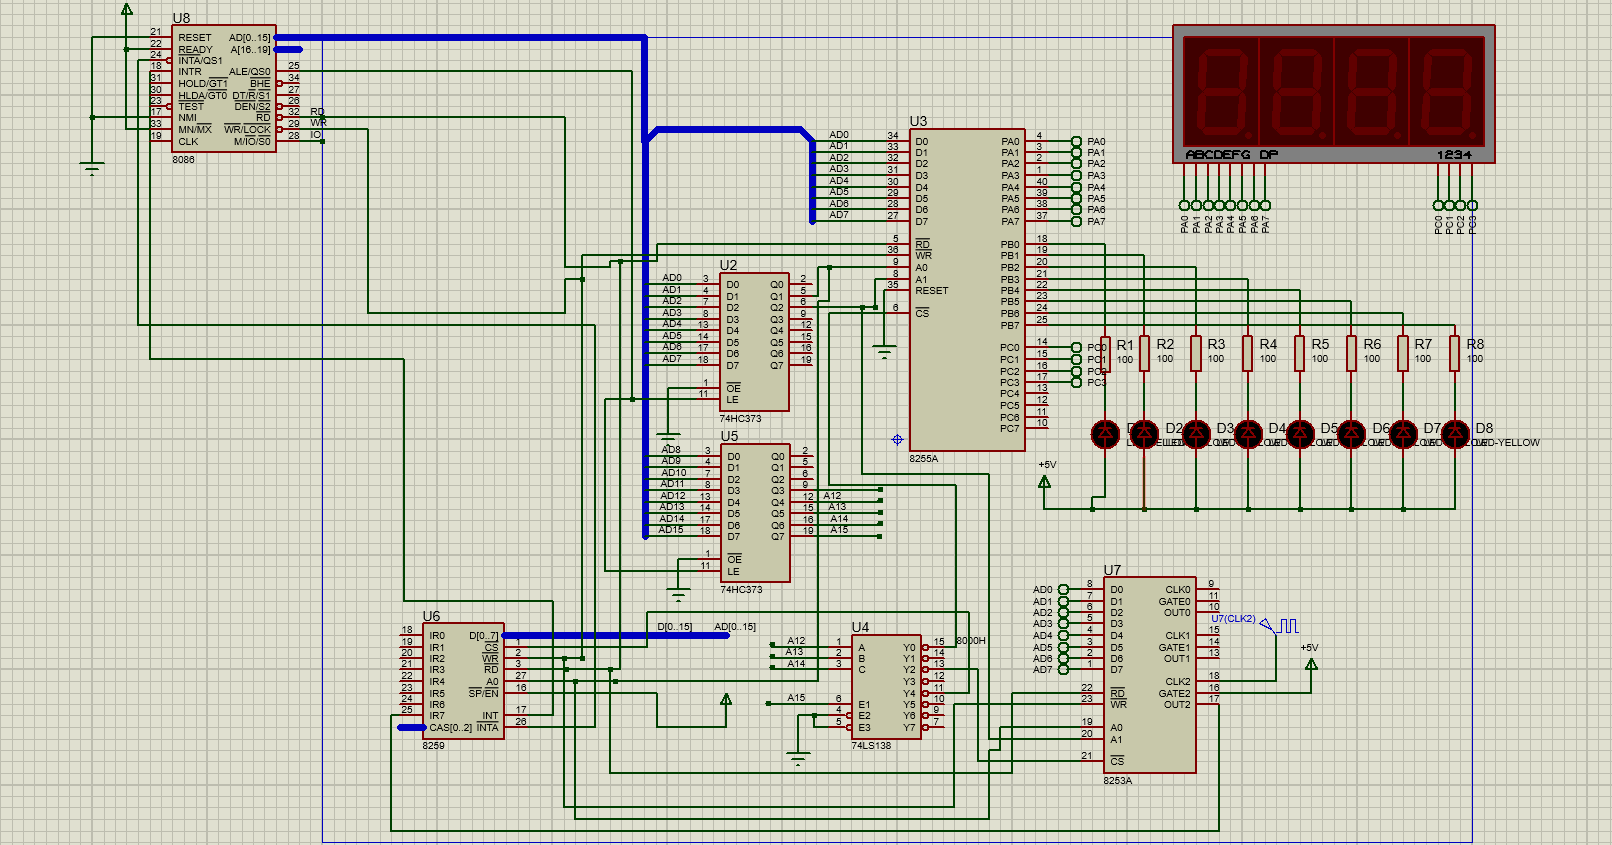Select the D6 LED symbol

[x=1352, y=434]
